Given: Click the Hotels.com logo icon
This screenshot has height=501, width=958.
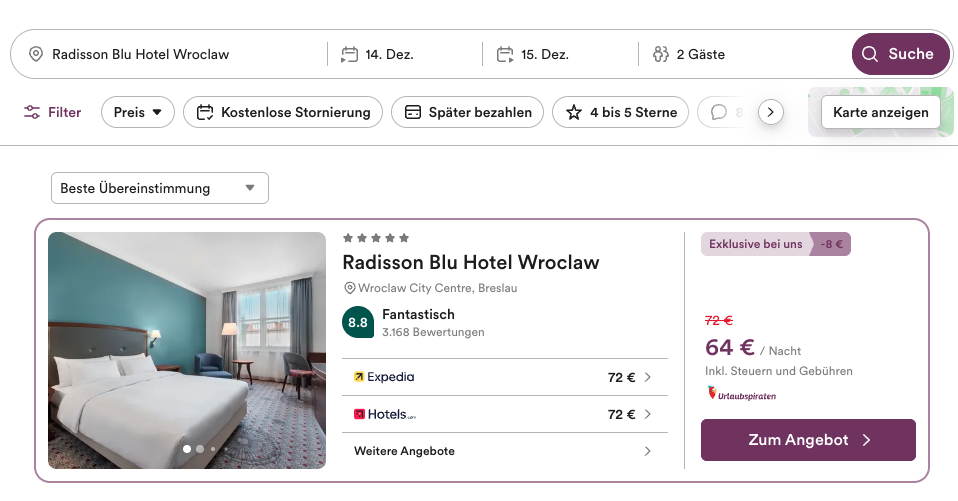Looking at the screenshot, I should tap(359, 414).
